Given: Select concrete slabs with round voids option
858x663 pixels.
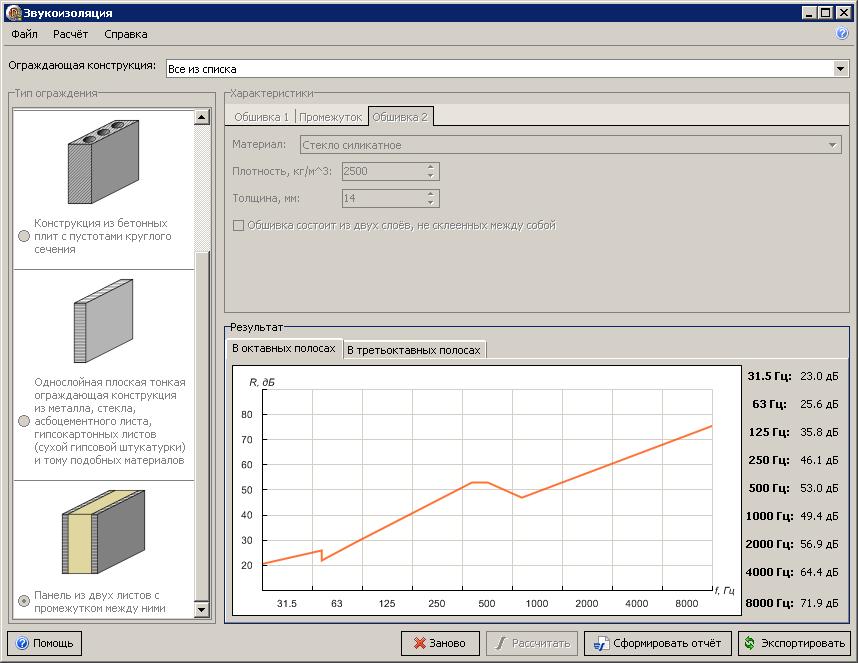Looking at the screenshot, I should [x=24, y=236].
